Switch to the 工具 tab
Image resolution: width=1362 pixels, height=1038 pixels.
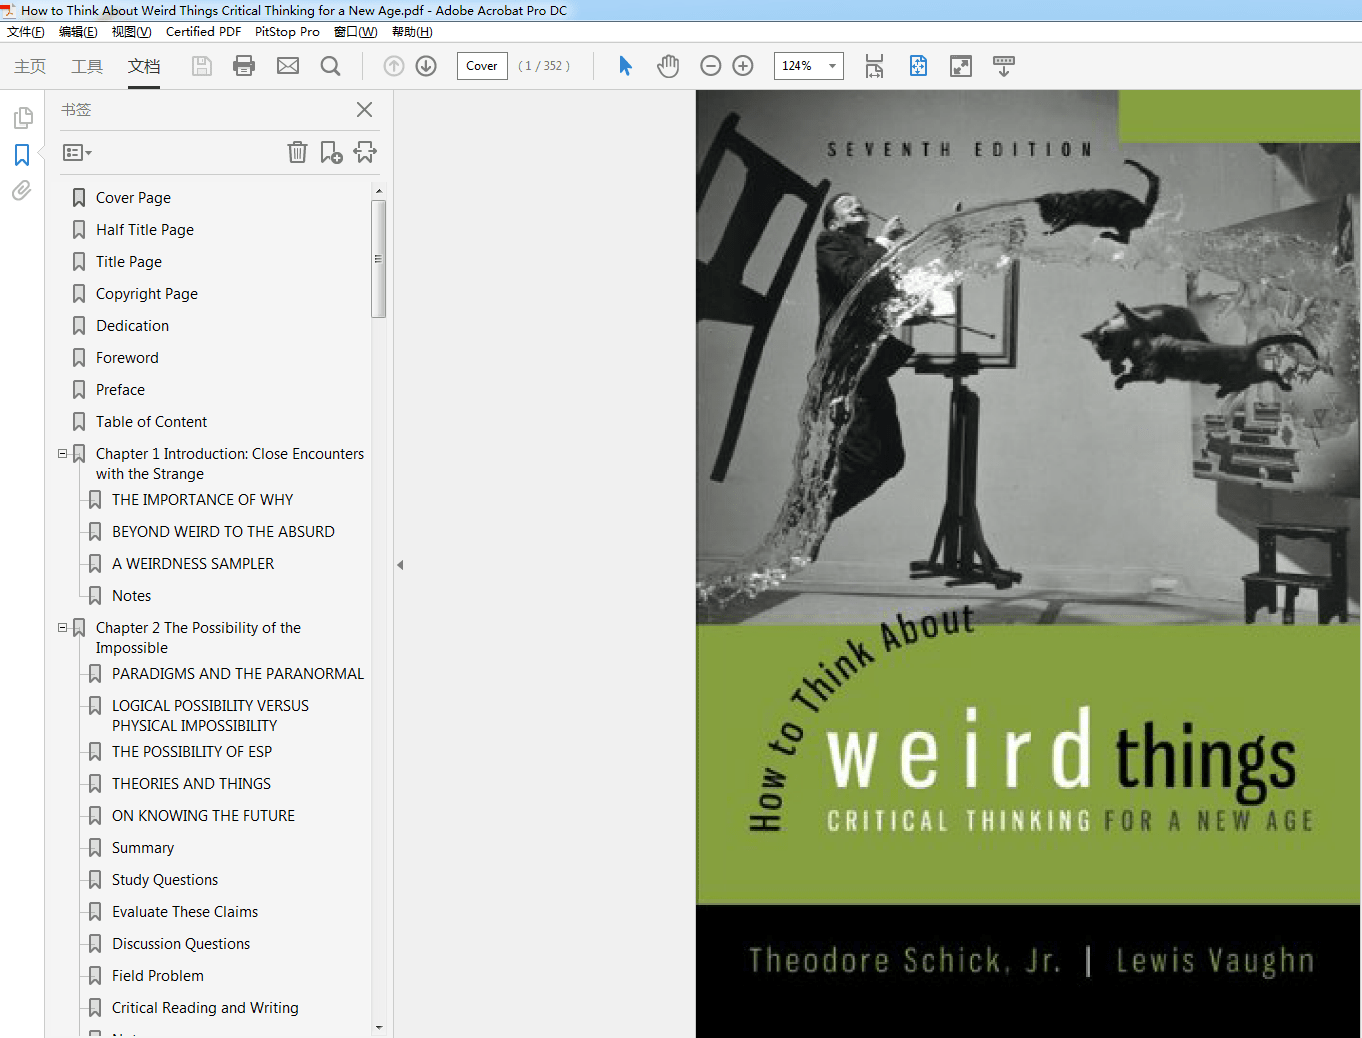pyautogui.click(x=87, y=66)
